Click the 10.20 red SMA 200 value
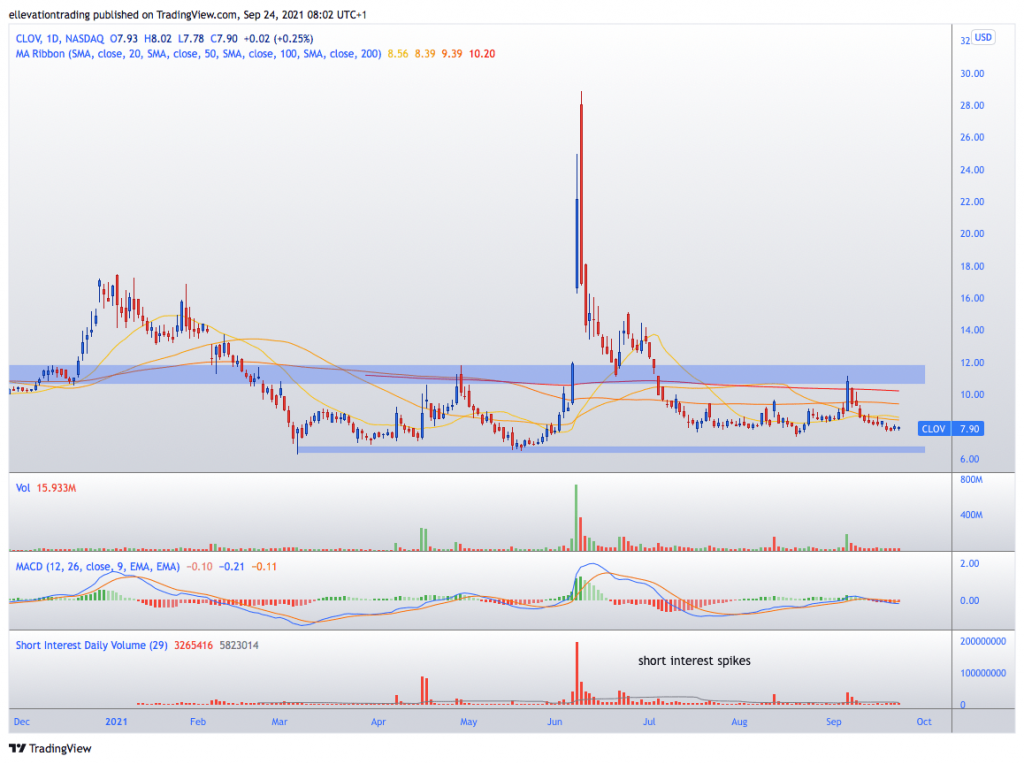This screenshot has height=764, width=1024. [482, 54]
